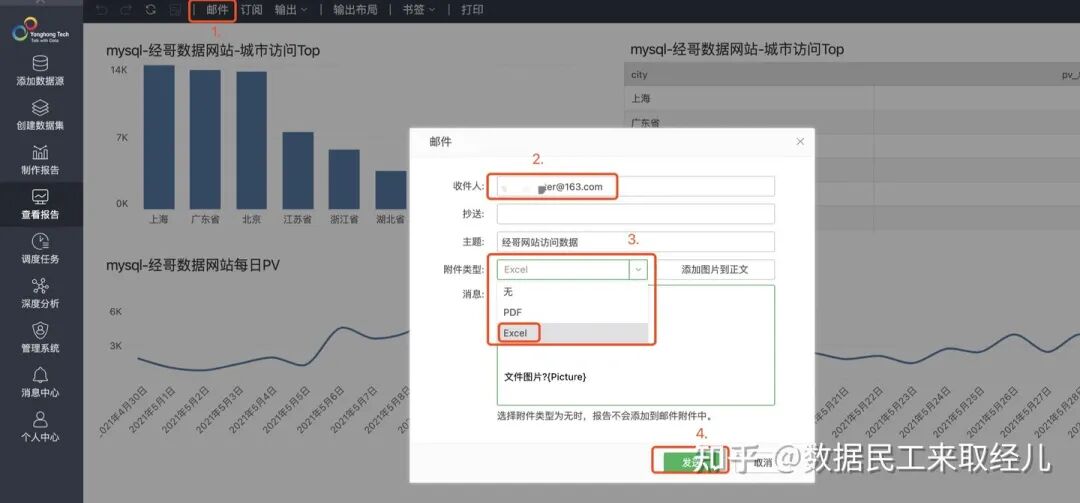Screen dimensions: 1080x503
Task: Open 调度任务 in the sidebar
Action: pyautogui.click(x=41, y=249)
